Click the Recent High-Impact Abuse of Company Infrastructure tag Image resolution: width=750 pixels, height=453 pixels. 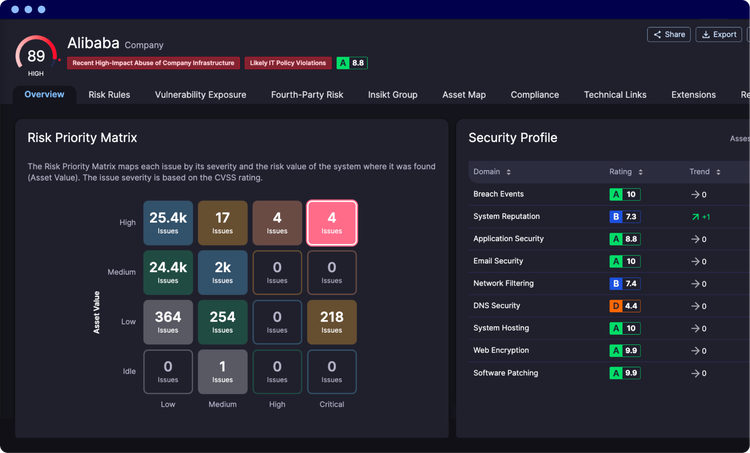point(154,63)
